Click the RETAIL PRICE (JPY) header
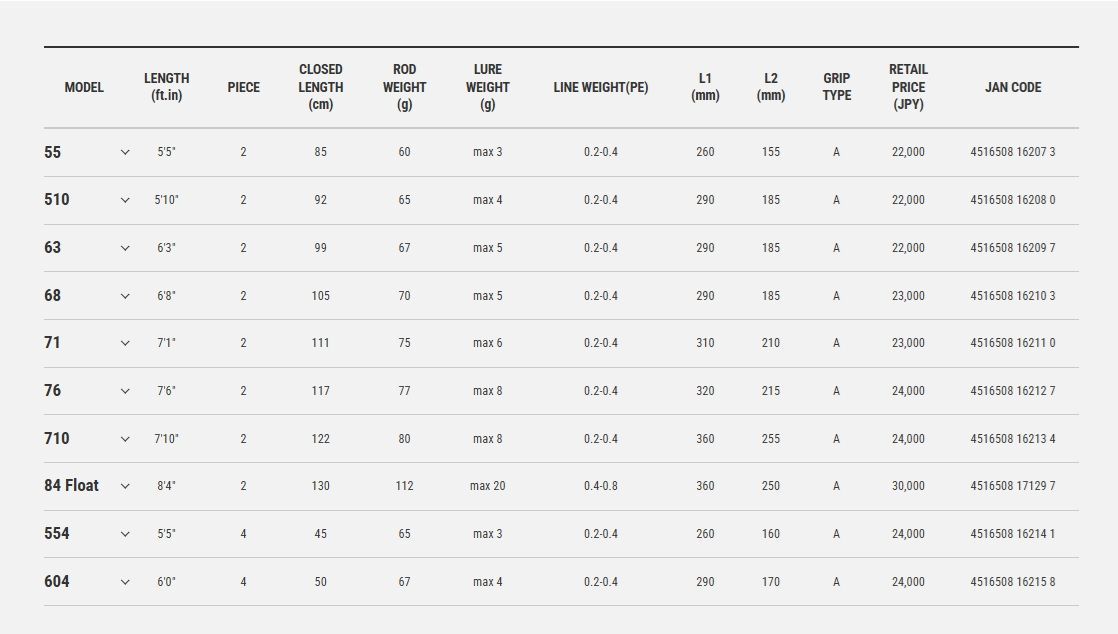This screenshot has height=634, width=1118. tap(908, 87)
